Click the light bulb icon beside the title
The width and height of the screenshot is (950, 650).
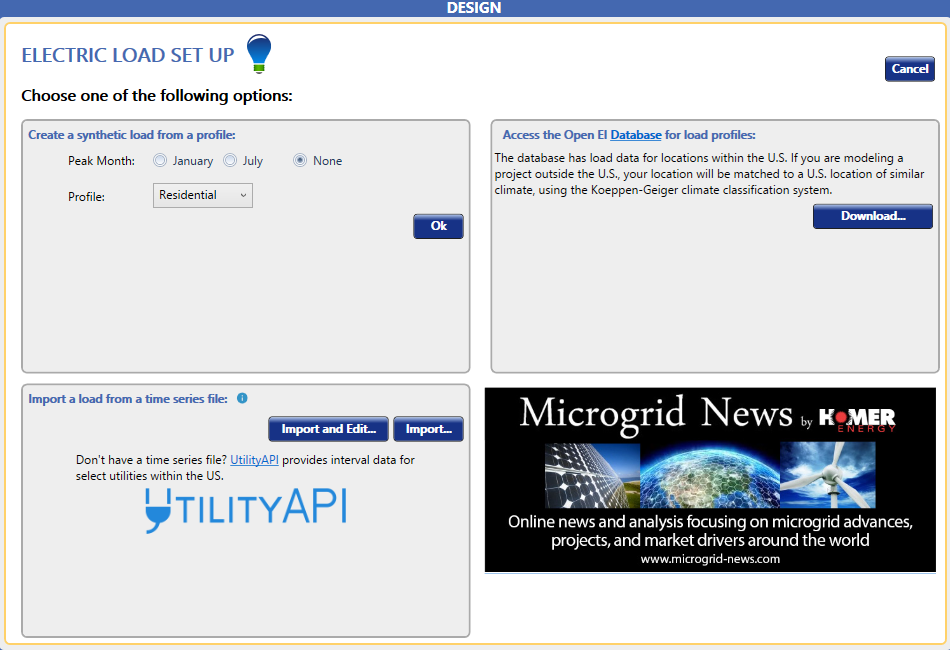(x=258, y=53)
